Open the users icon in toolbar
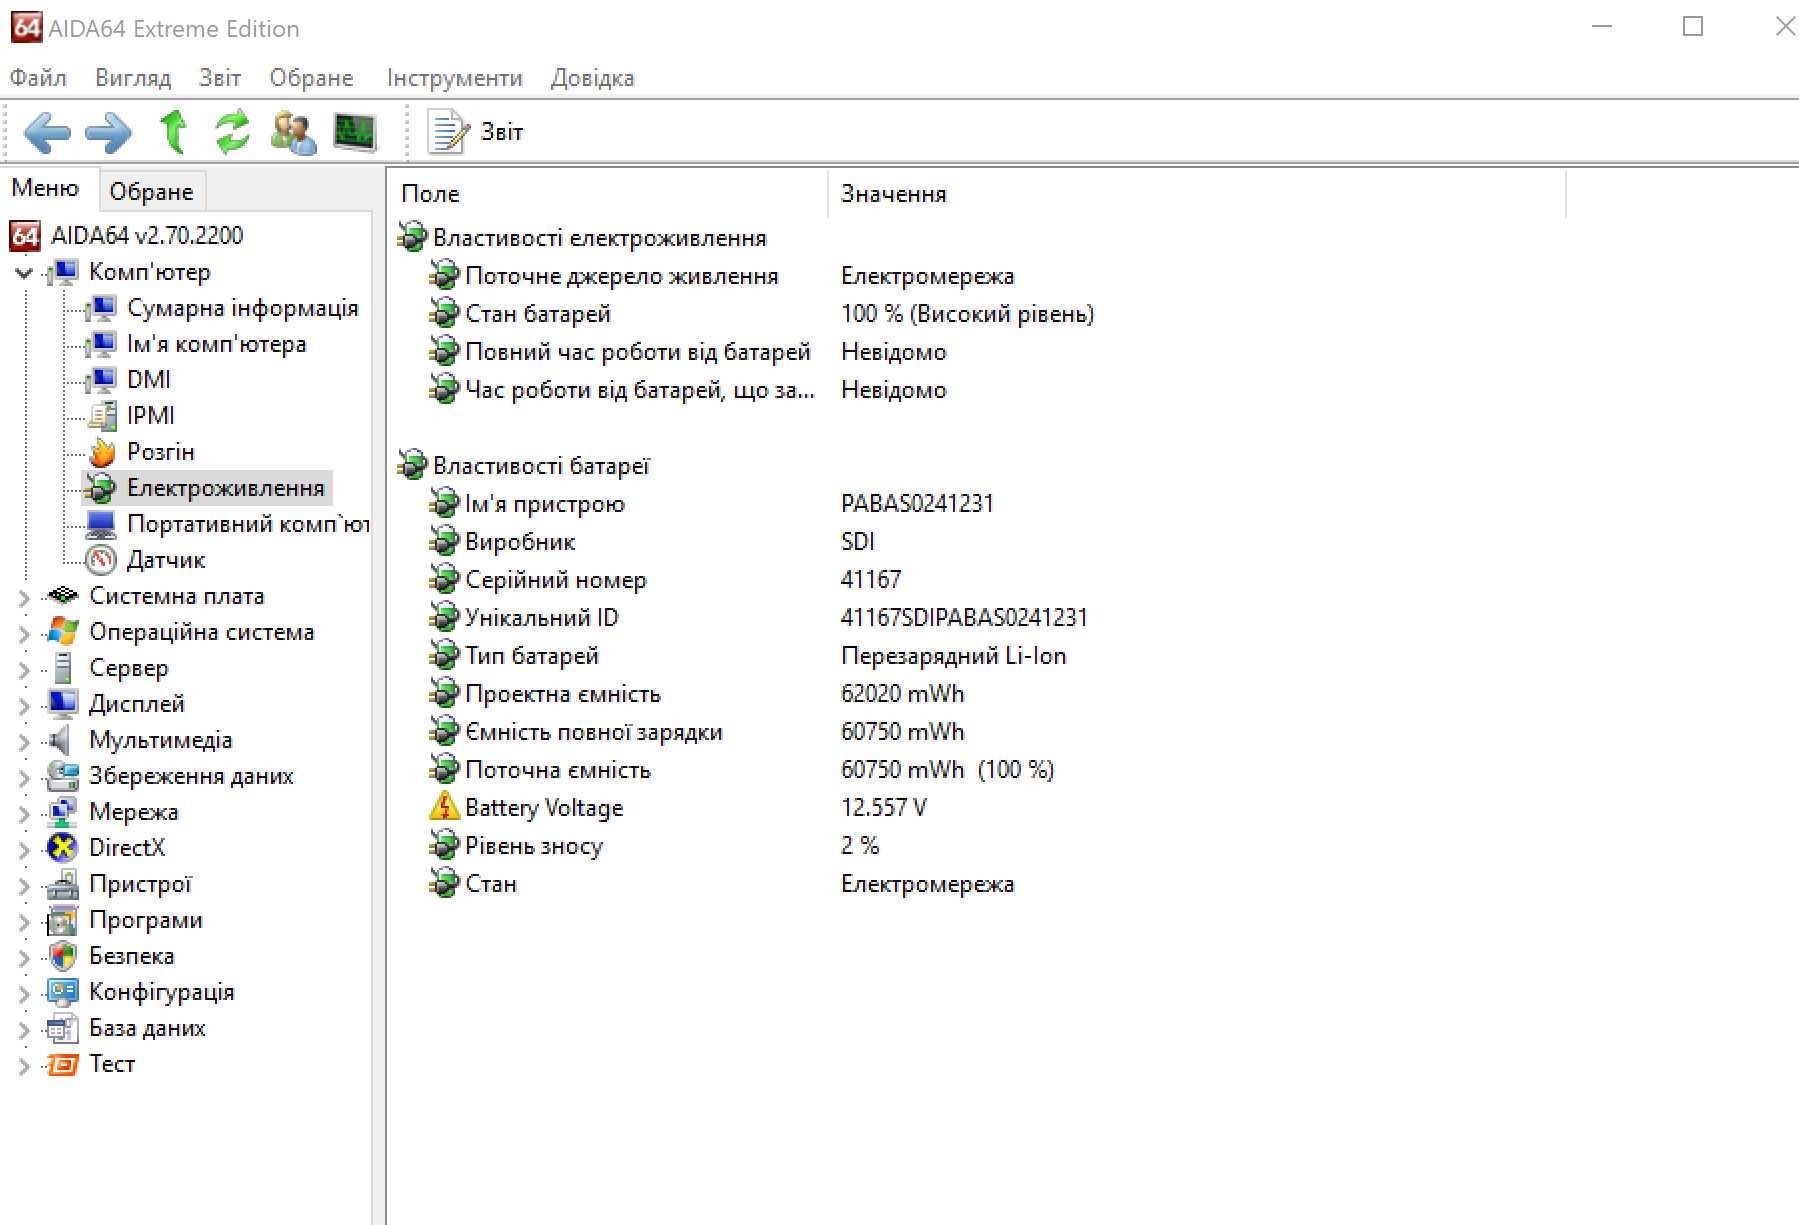The image size is (1799, 1225). coord(293,132)
